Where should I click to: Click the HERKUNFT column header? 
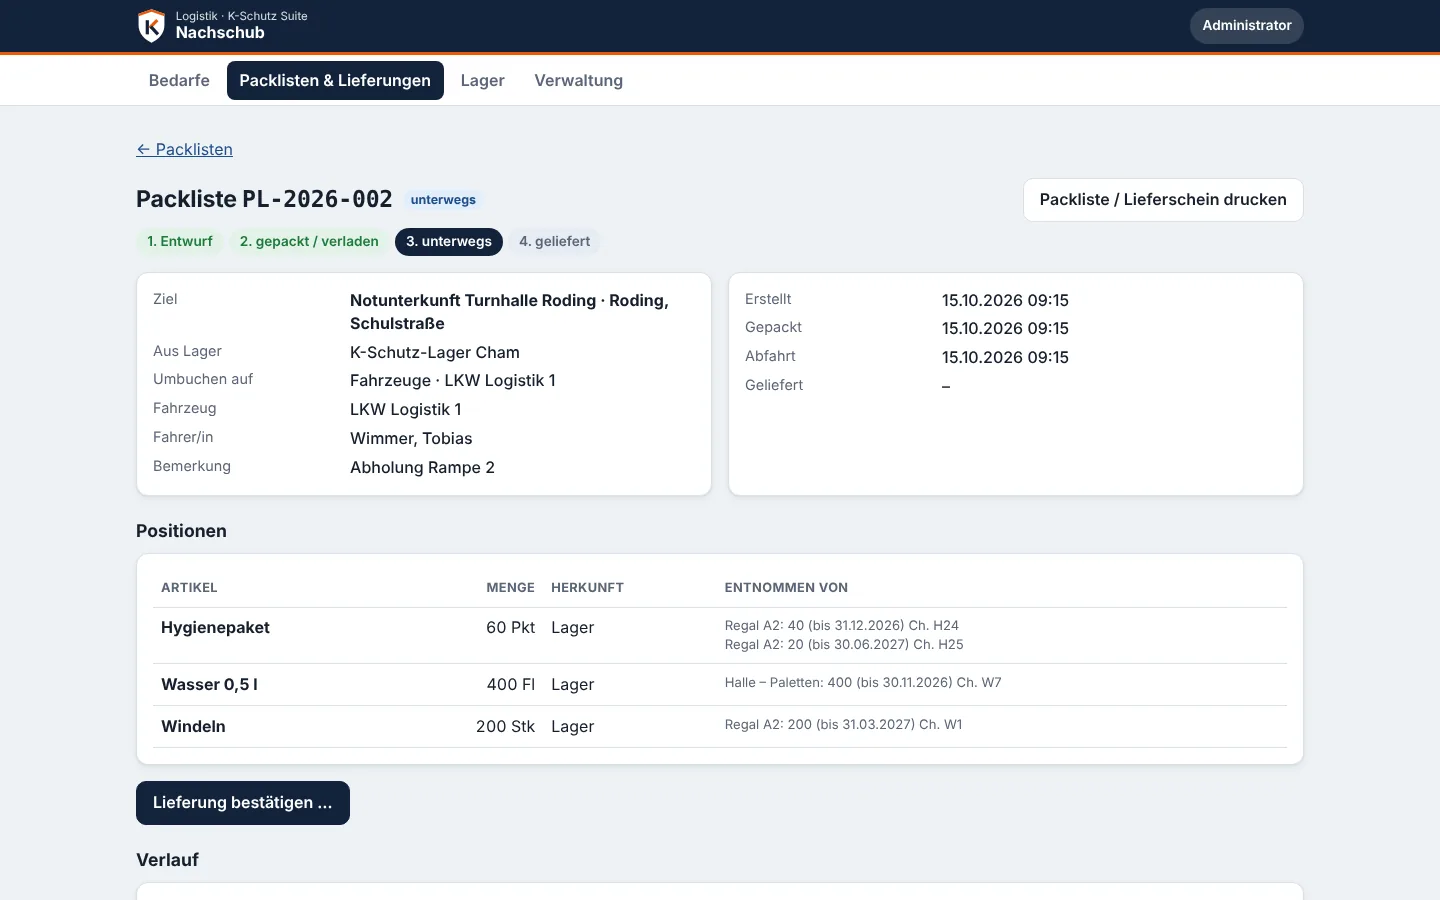click(x=587, y=588)
